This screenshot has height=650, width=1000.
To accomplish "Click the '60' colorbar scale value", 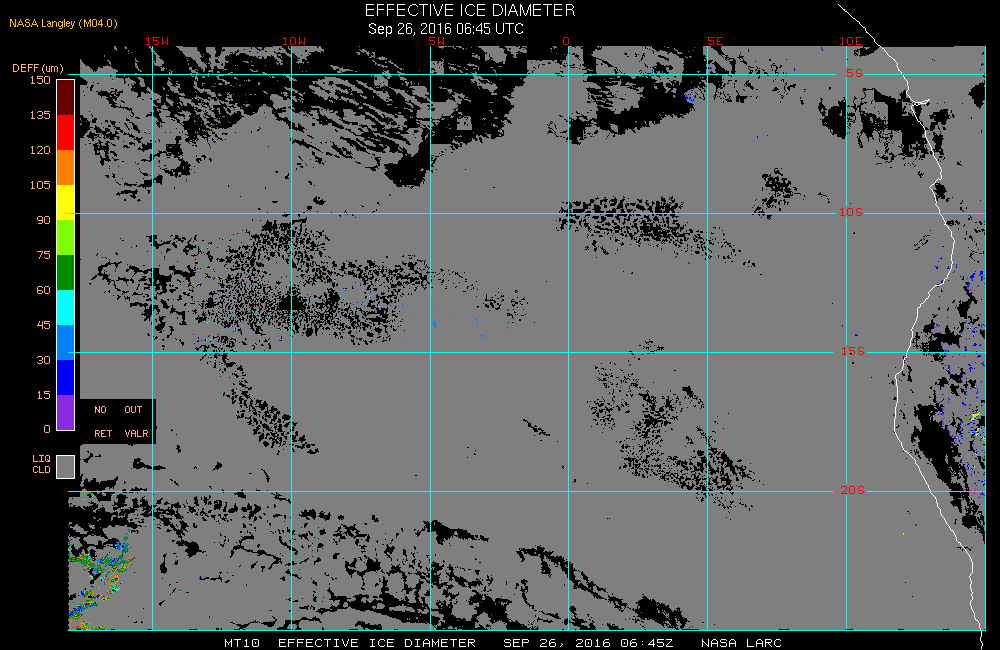I will tap(43, 290).
